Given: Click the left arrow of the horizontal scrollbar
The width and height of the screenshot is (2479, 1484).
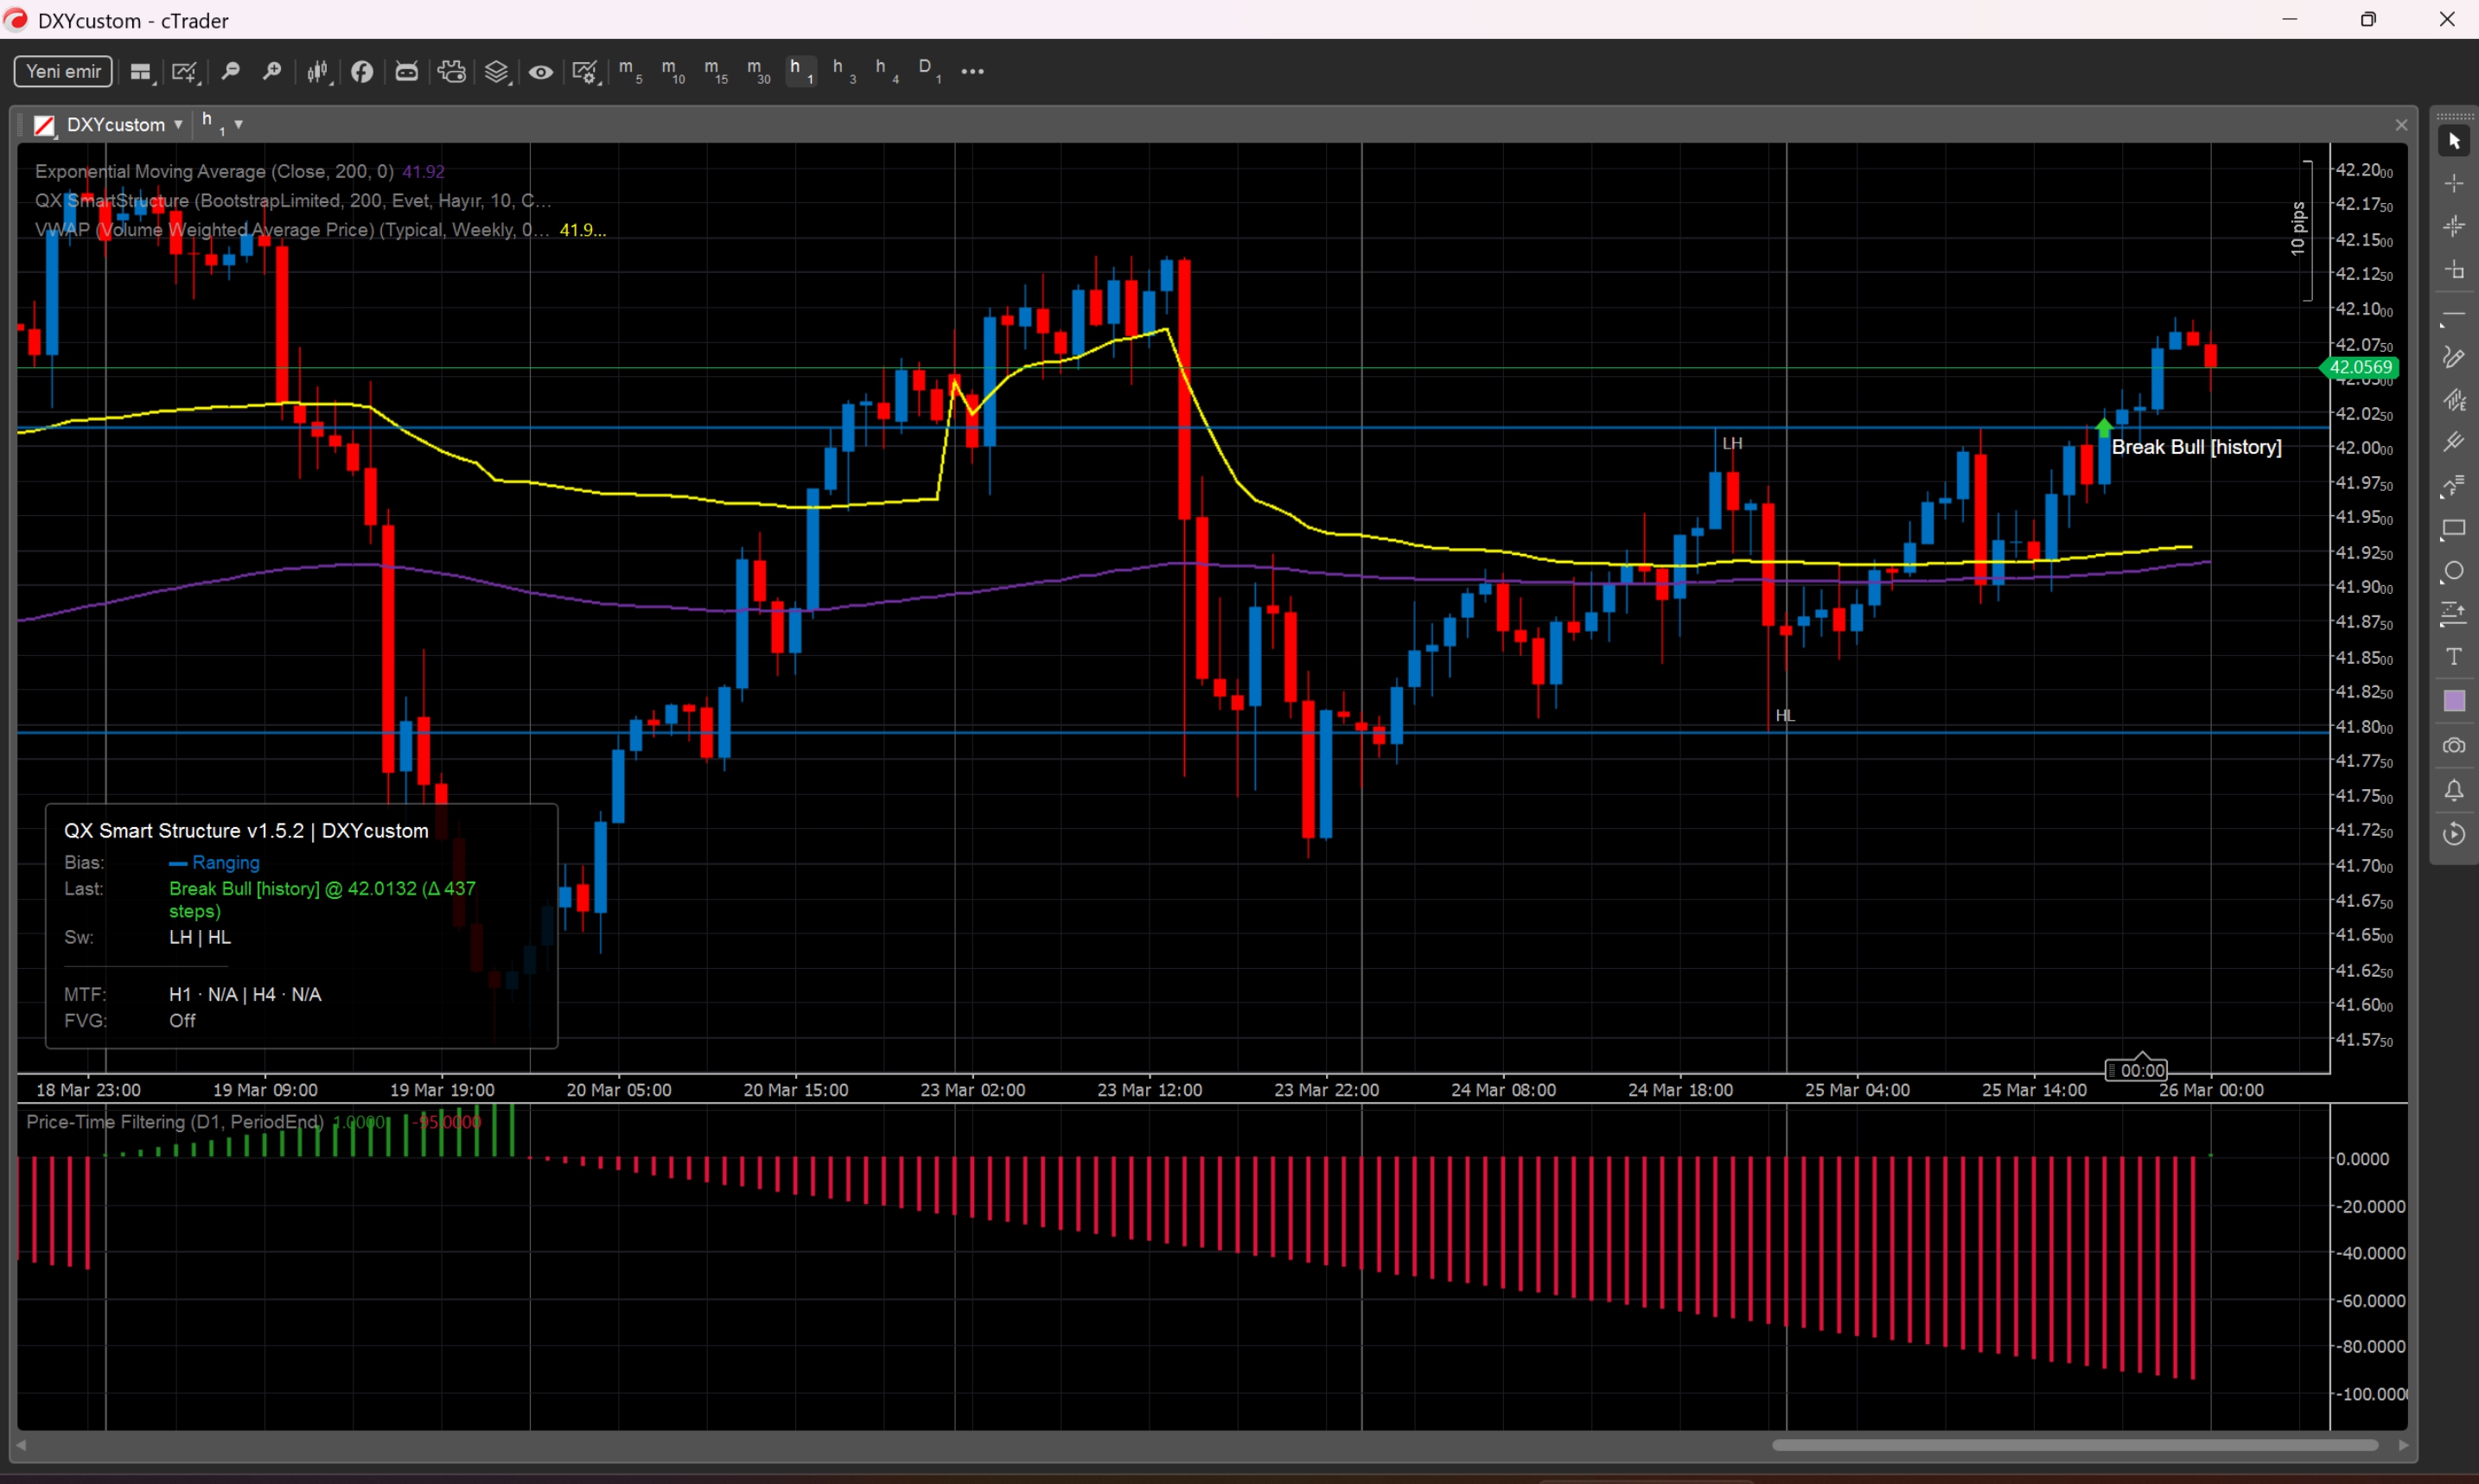Looking at the screenshot, I should tap(21, 1444).
